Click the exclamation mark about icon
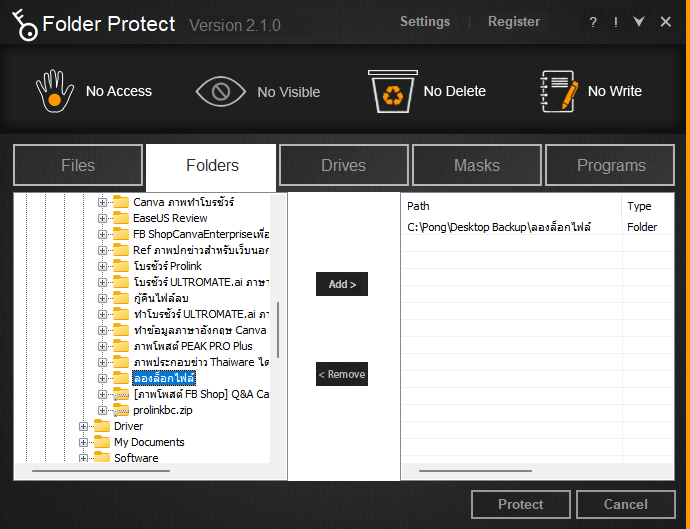The width and height of the screenshot is (690, 529). click(x=616, y=22)
